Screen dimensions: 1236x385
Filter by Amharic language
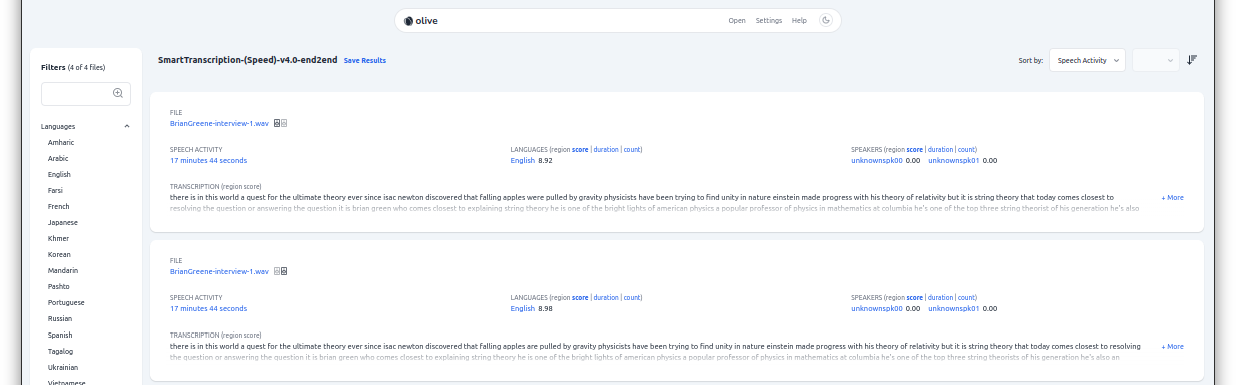pyautogui.click(x=61, y=142)
